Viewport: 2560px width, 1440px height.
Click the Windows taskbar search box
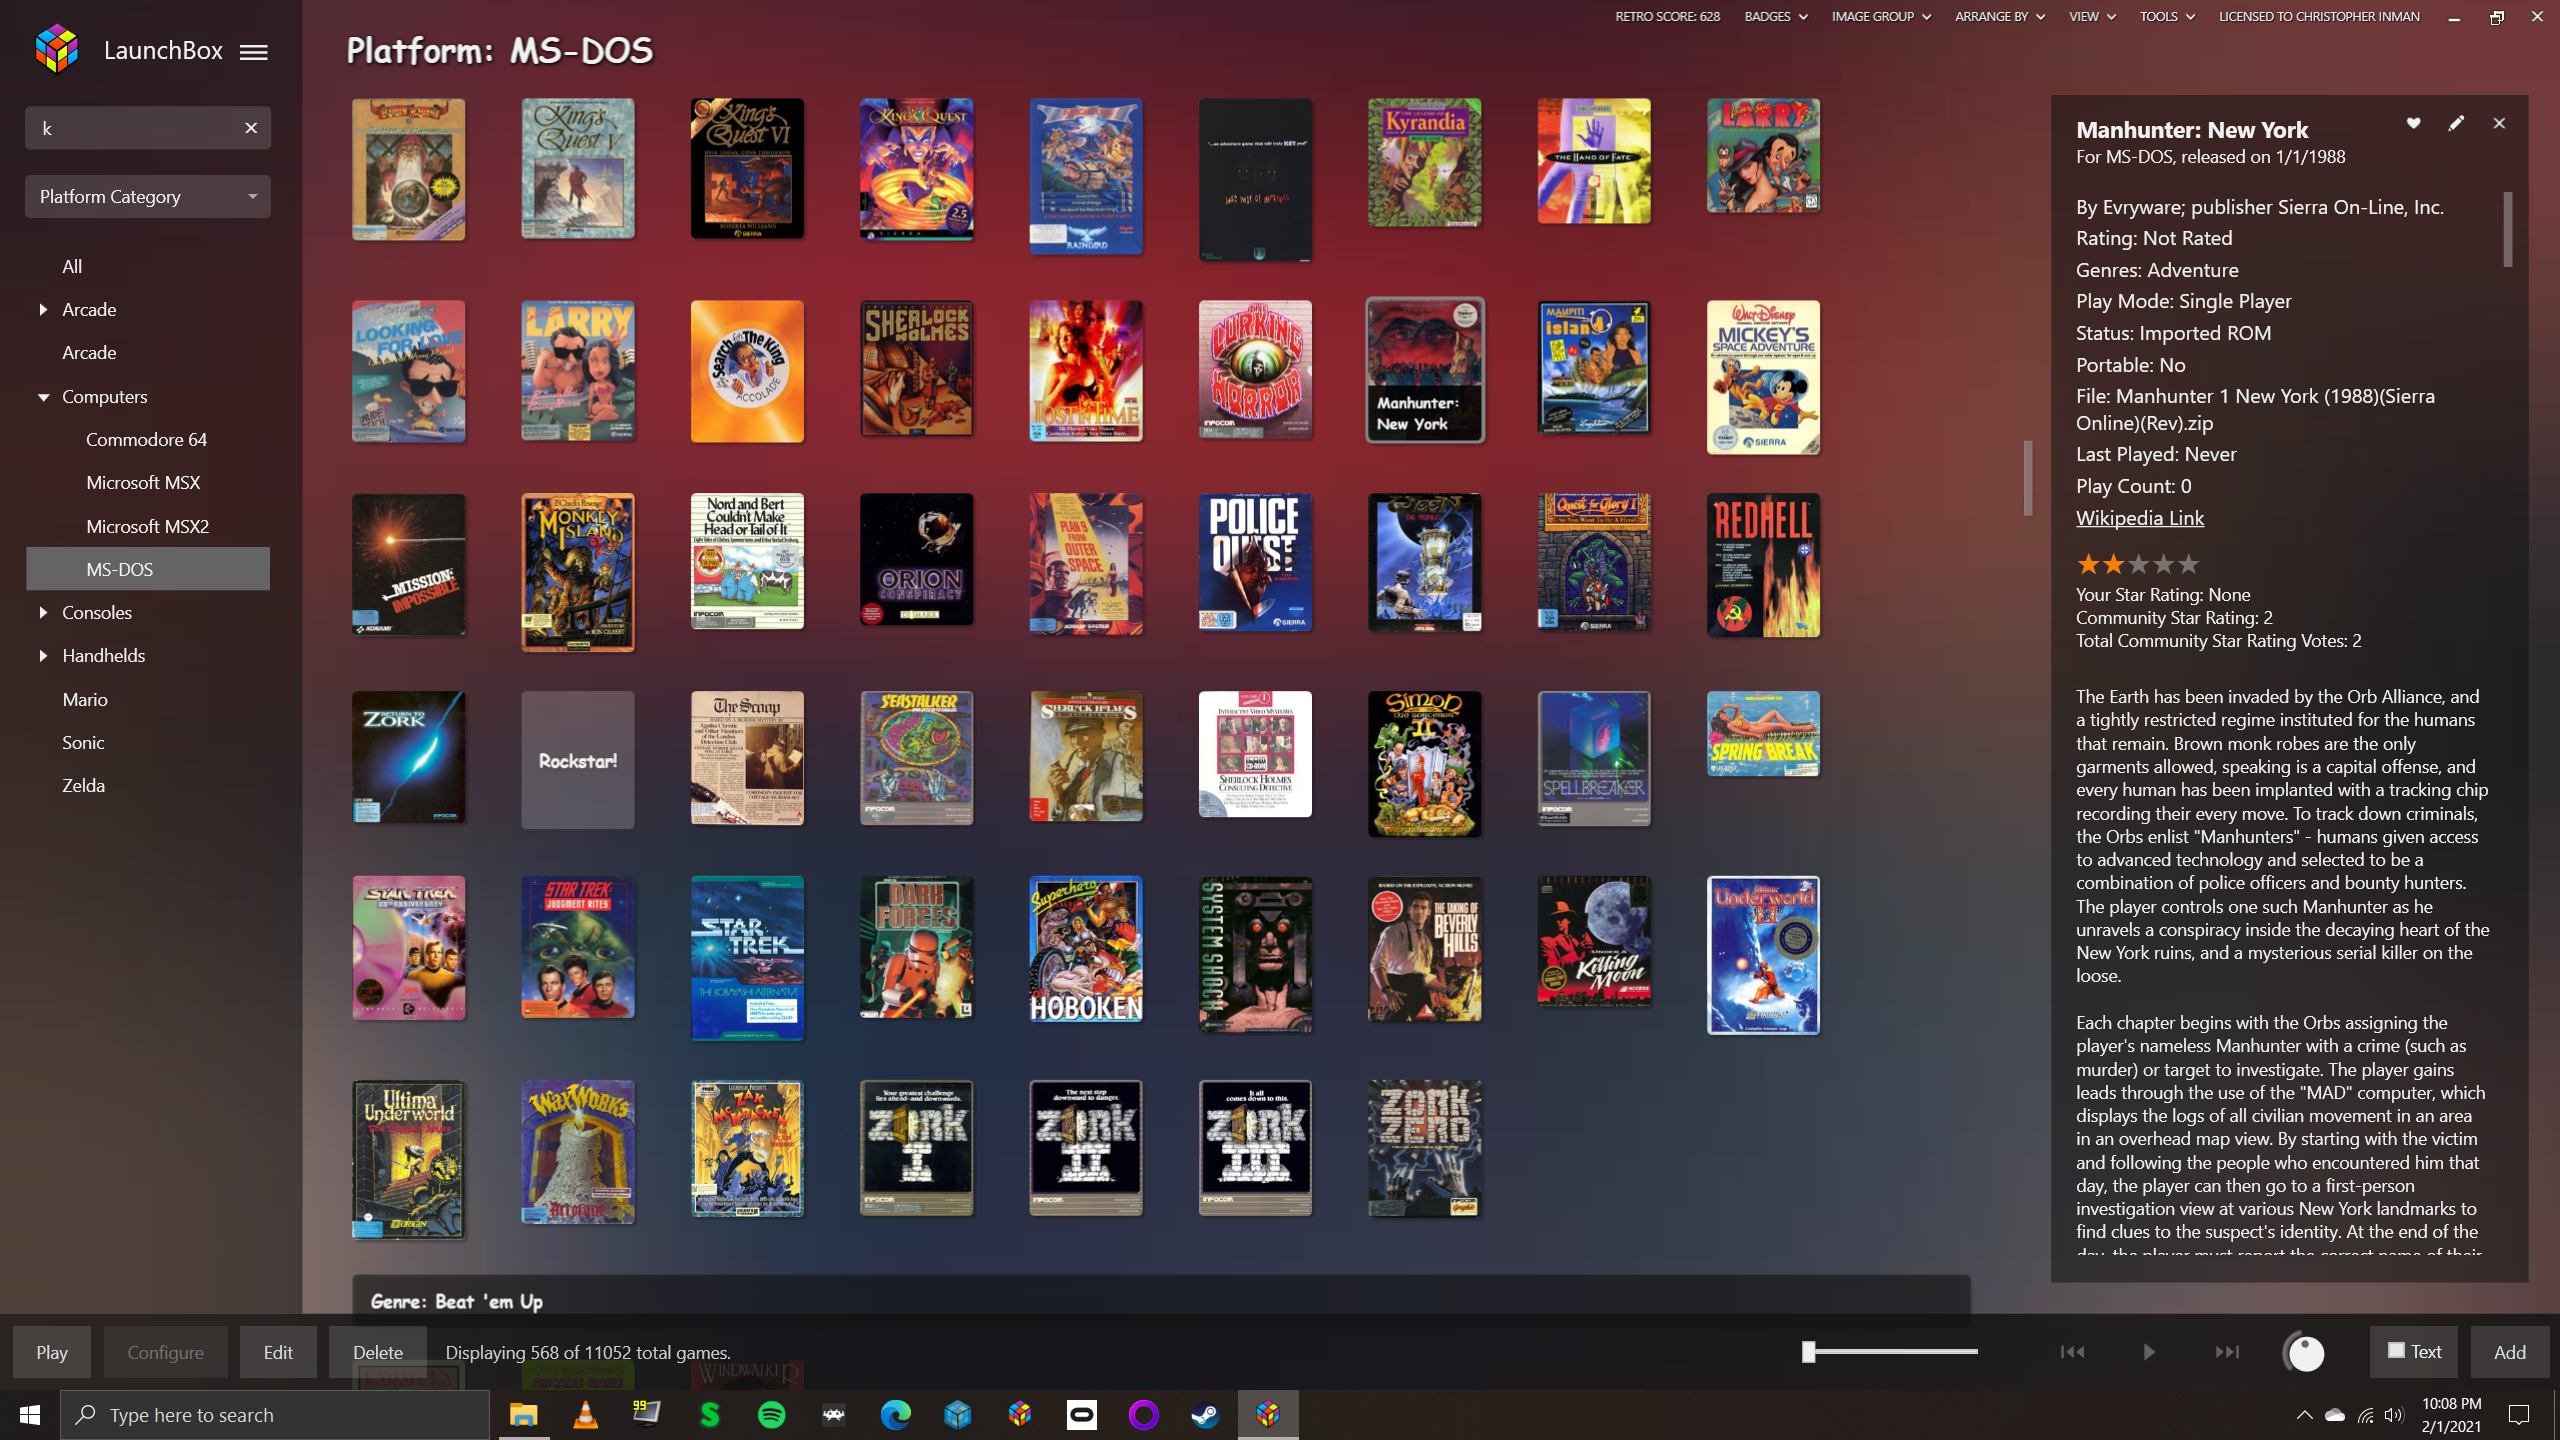pos(275,1415)
